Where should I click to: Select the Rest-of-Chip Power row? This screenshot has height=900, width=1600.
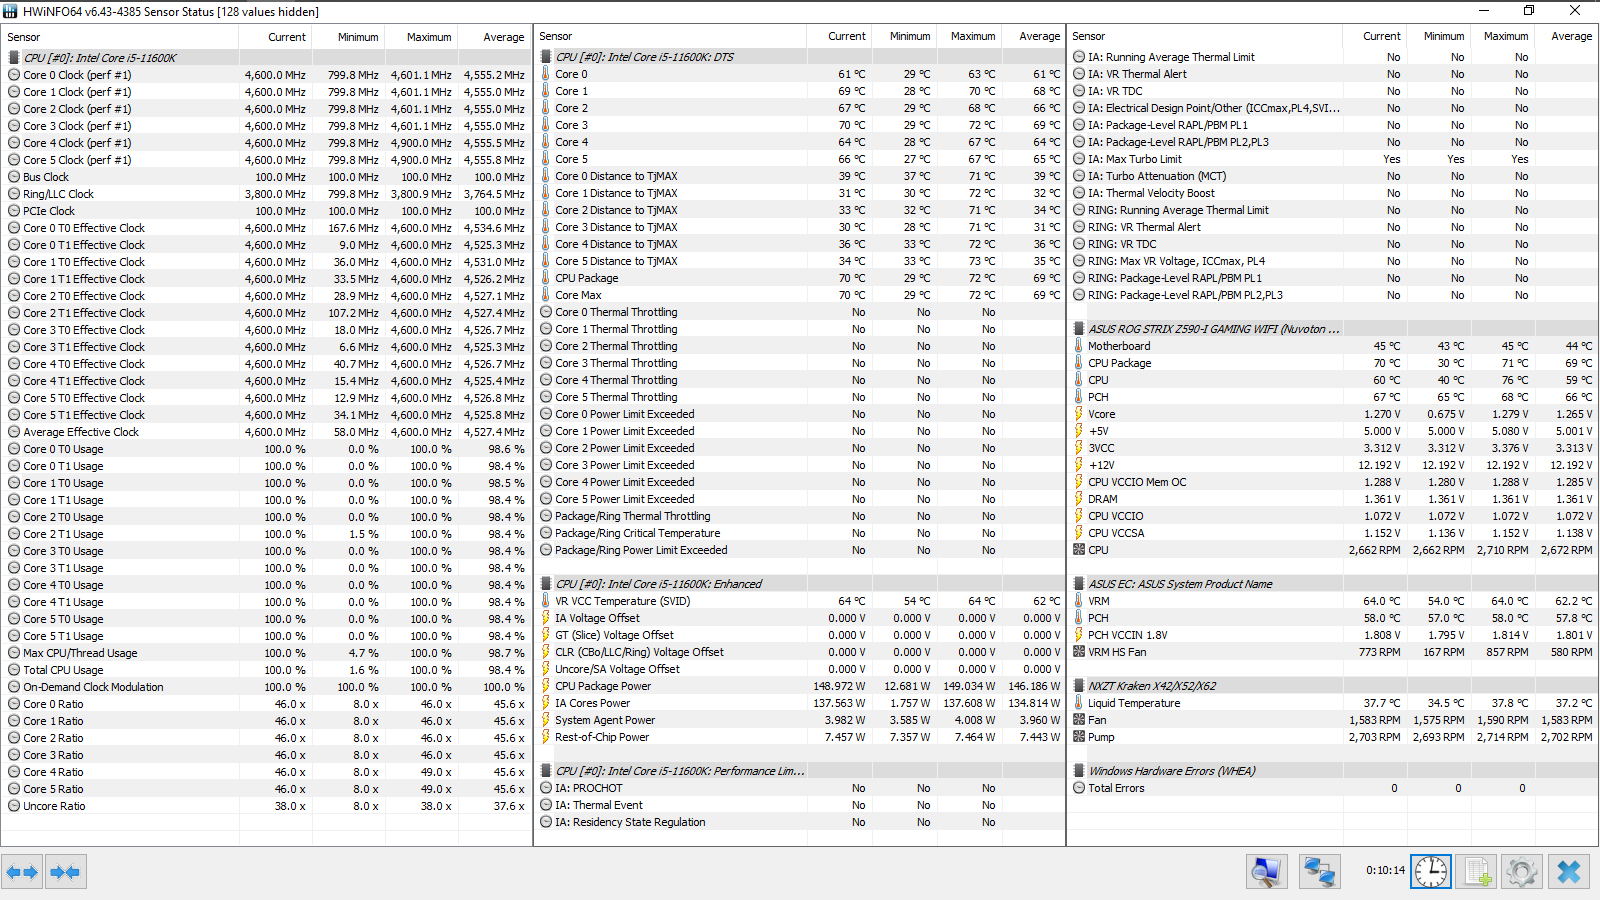point(800,737)
